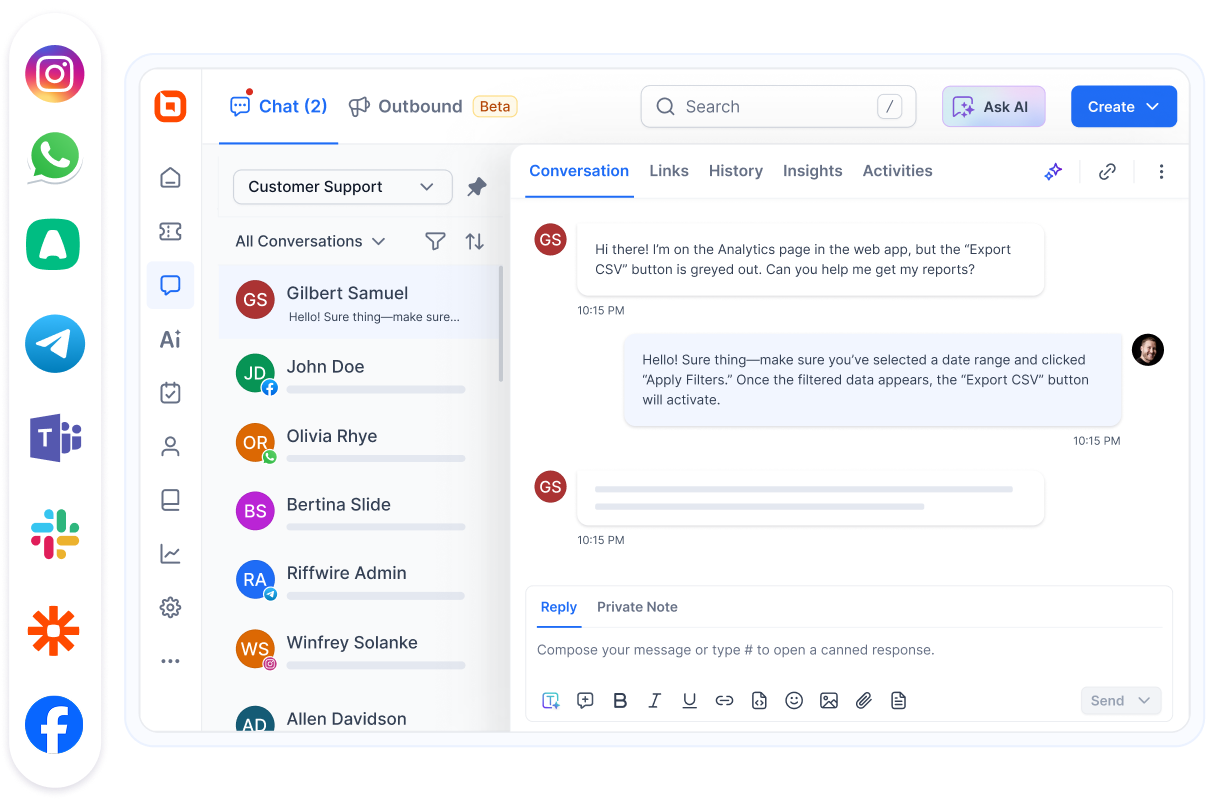The width and height of the screenshot is (1210, 800).
Task: Click the Telegram channel icon
Action: [x=55, y=344]
